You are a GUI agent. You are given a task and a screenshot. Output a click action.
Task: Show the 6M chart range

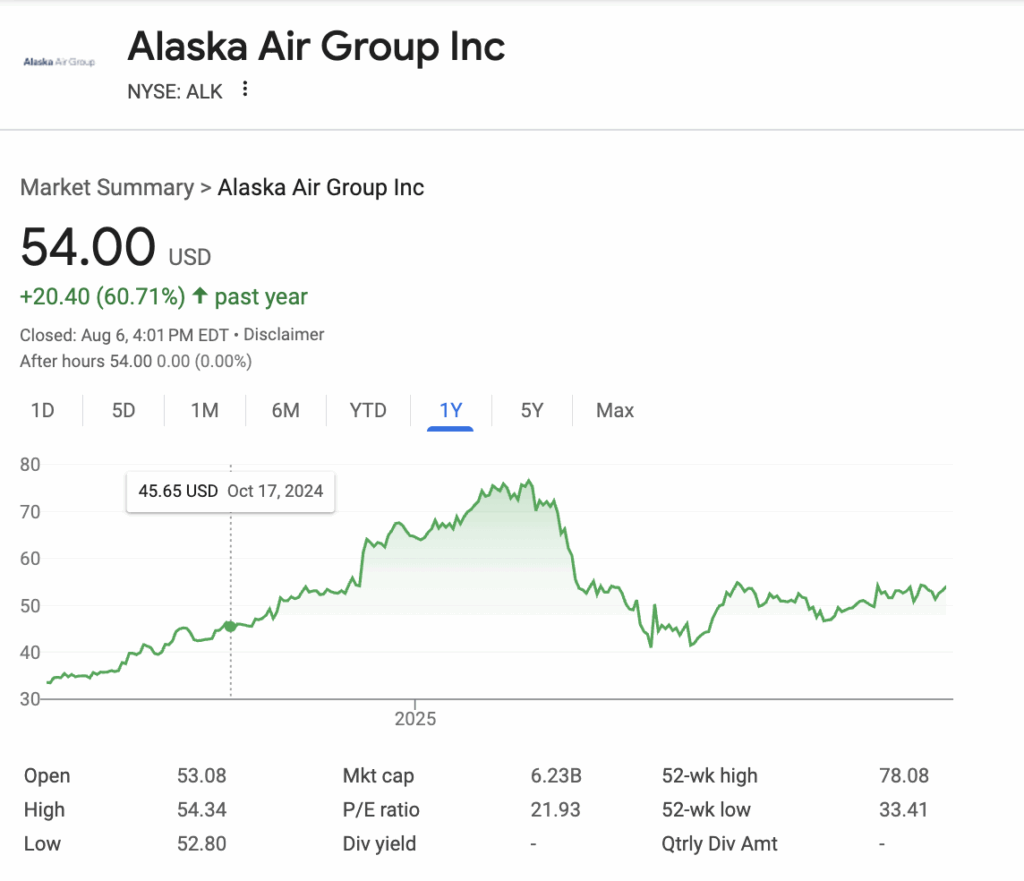click(285, 410)
